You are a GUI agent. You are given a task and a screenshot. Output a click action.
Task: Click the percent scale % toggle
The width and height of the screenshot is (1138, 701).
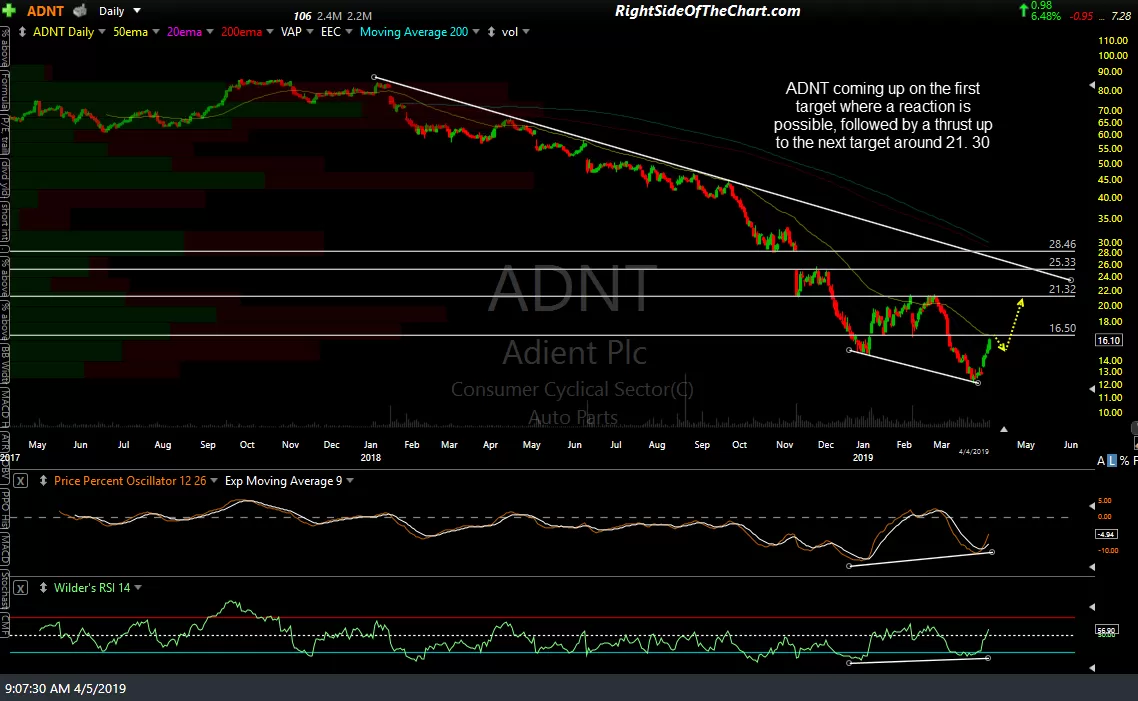pyautogui.click(x=1124, y=461)
